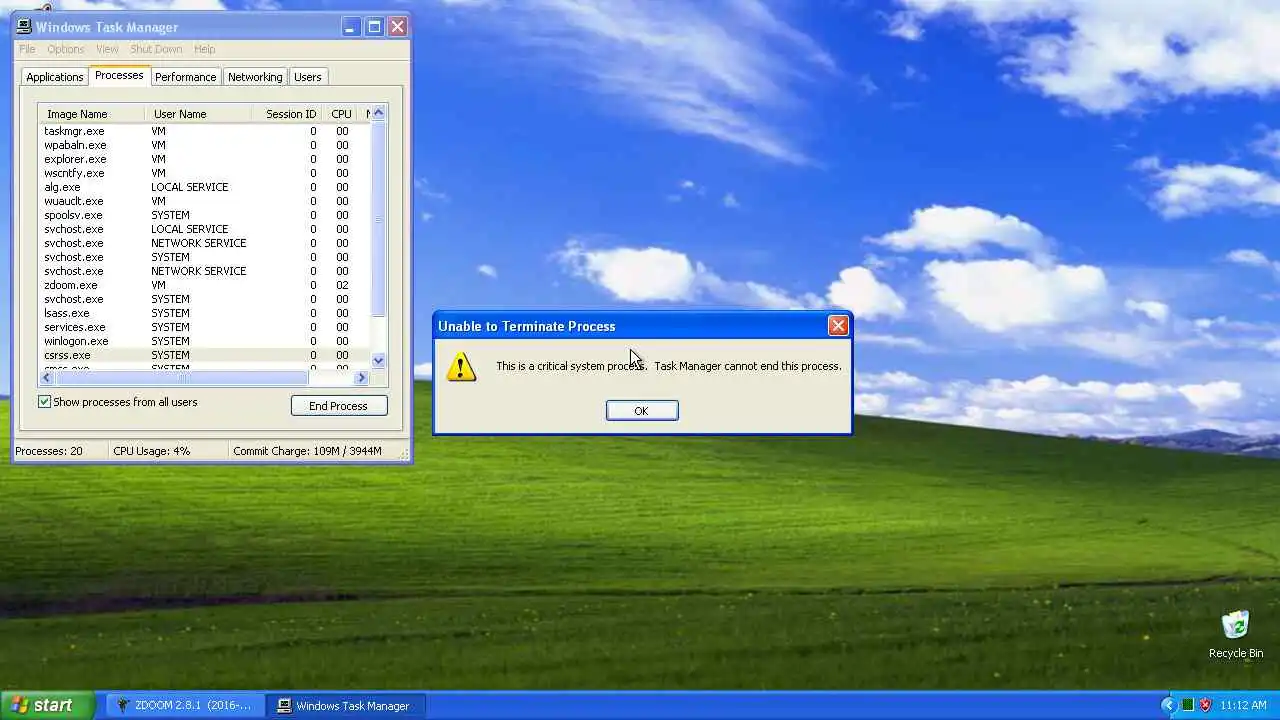Expand hidden tray icons with the arrow
1280x720 pixels.
[x=1168, y=705]
